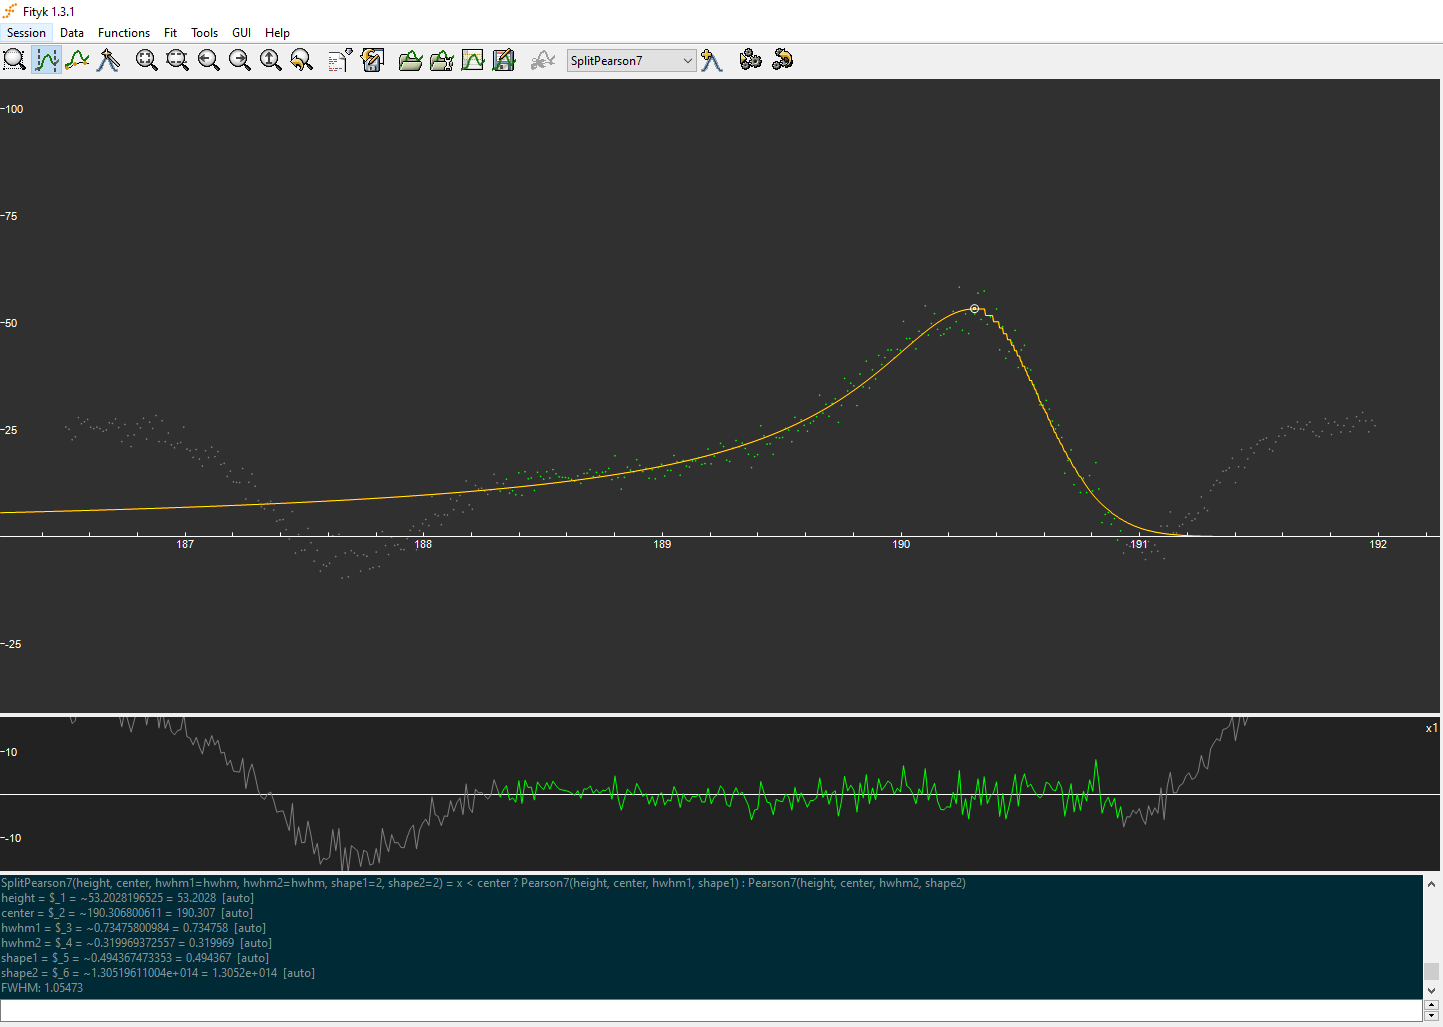Viewport: 1443px width, 1027px height.
Task: Open the Fit menu
Action: coord(170,33)
